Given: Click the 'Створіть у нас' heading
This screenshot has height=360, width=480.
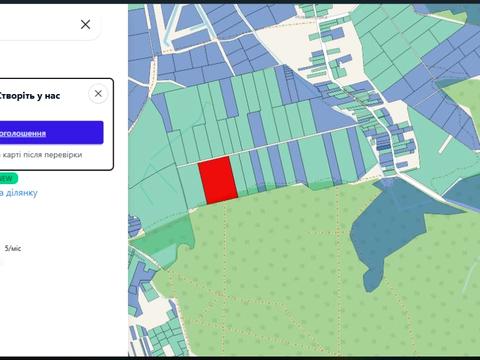Looking at the screenshot, I should 30,96.
